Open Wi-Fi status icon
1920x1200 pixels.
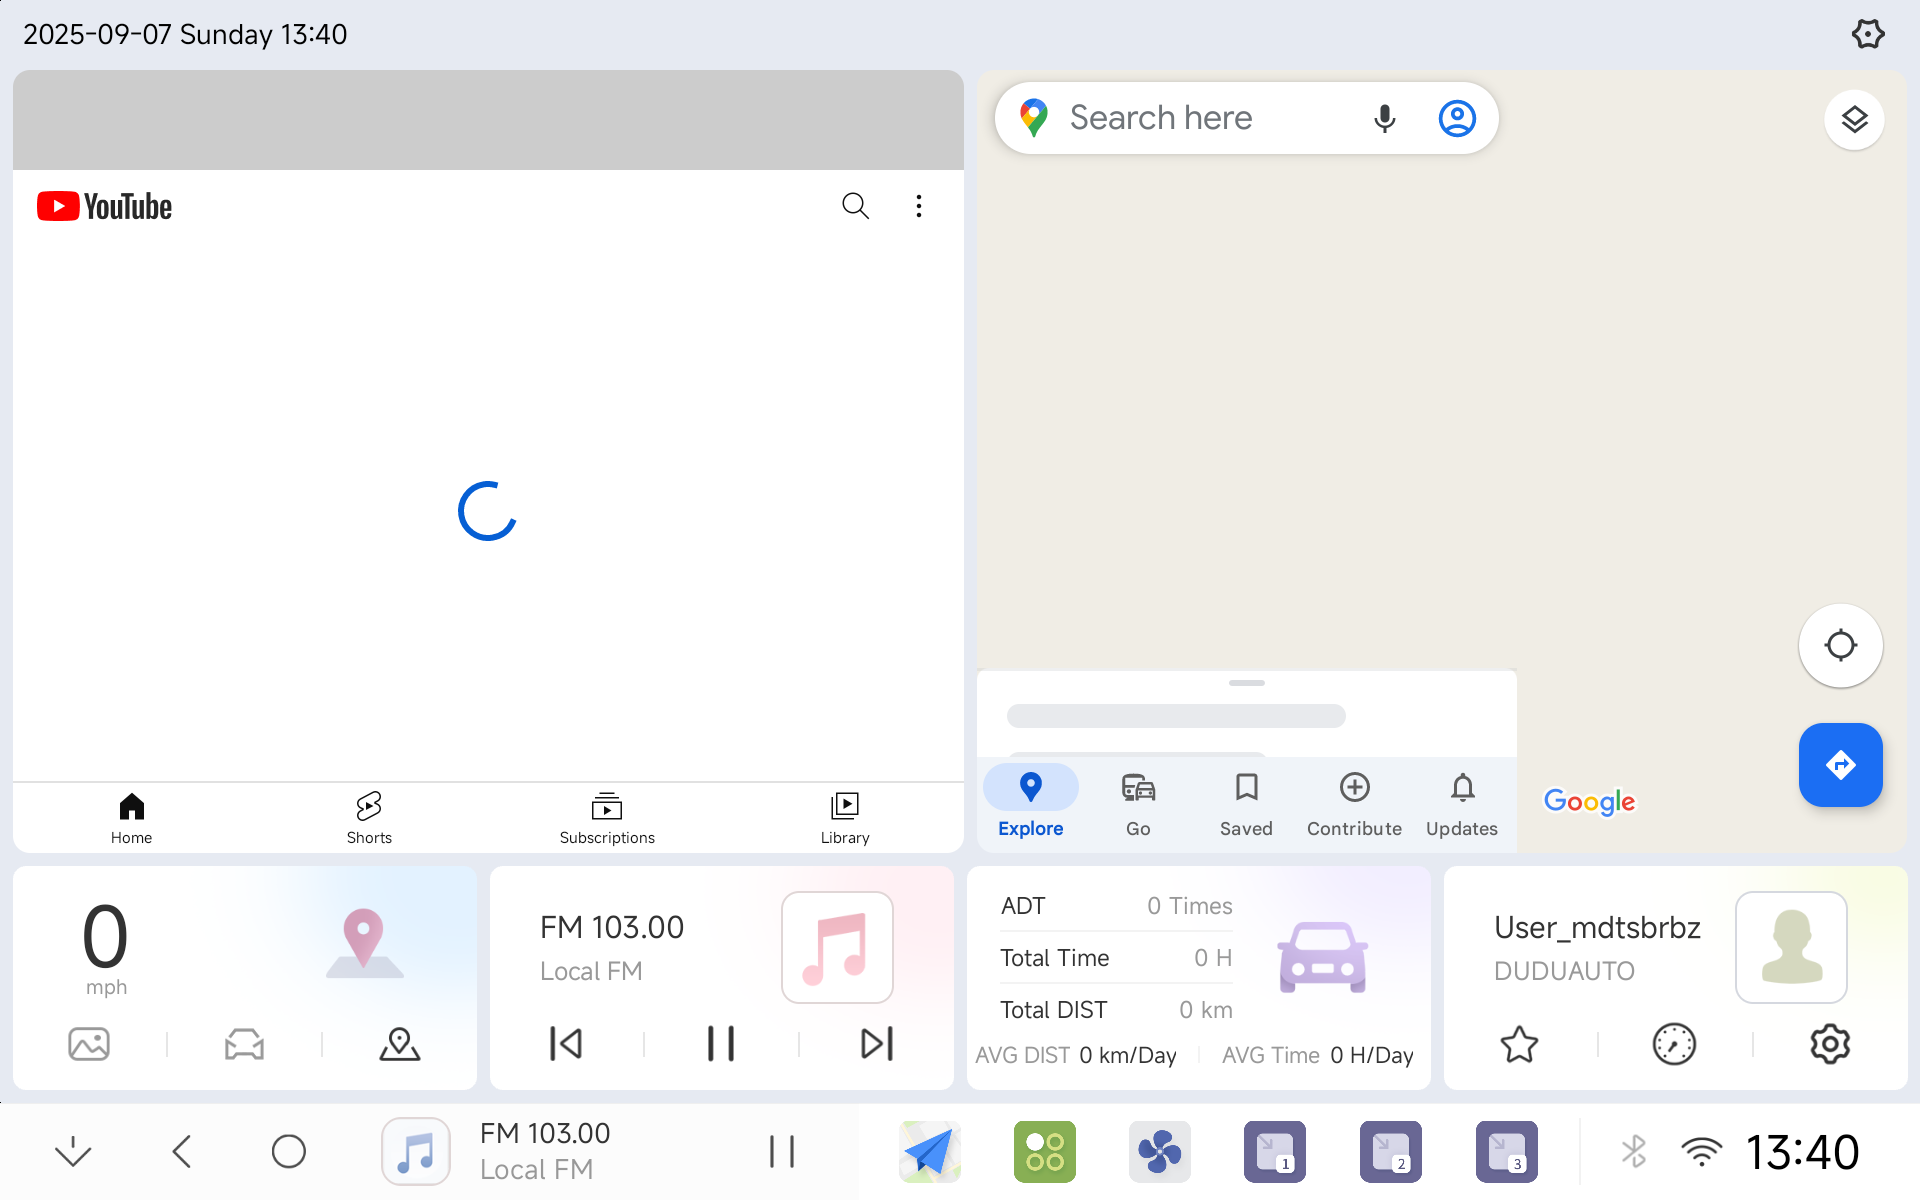coord(1701,1152)
